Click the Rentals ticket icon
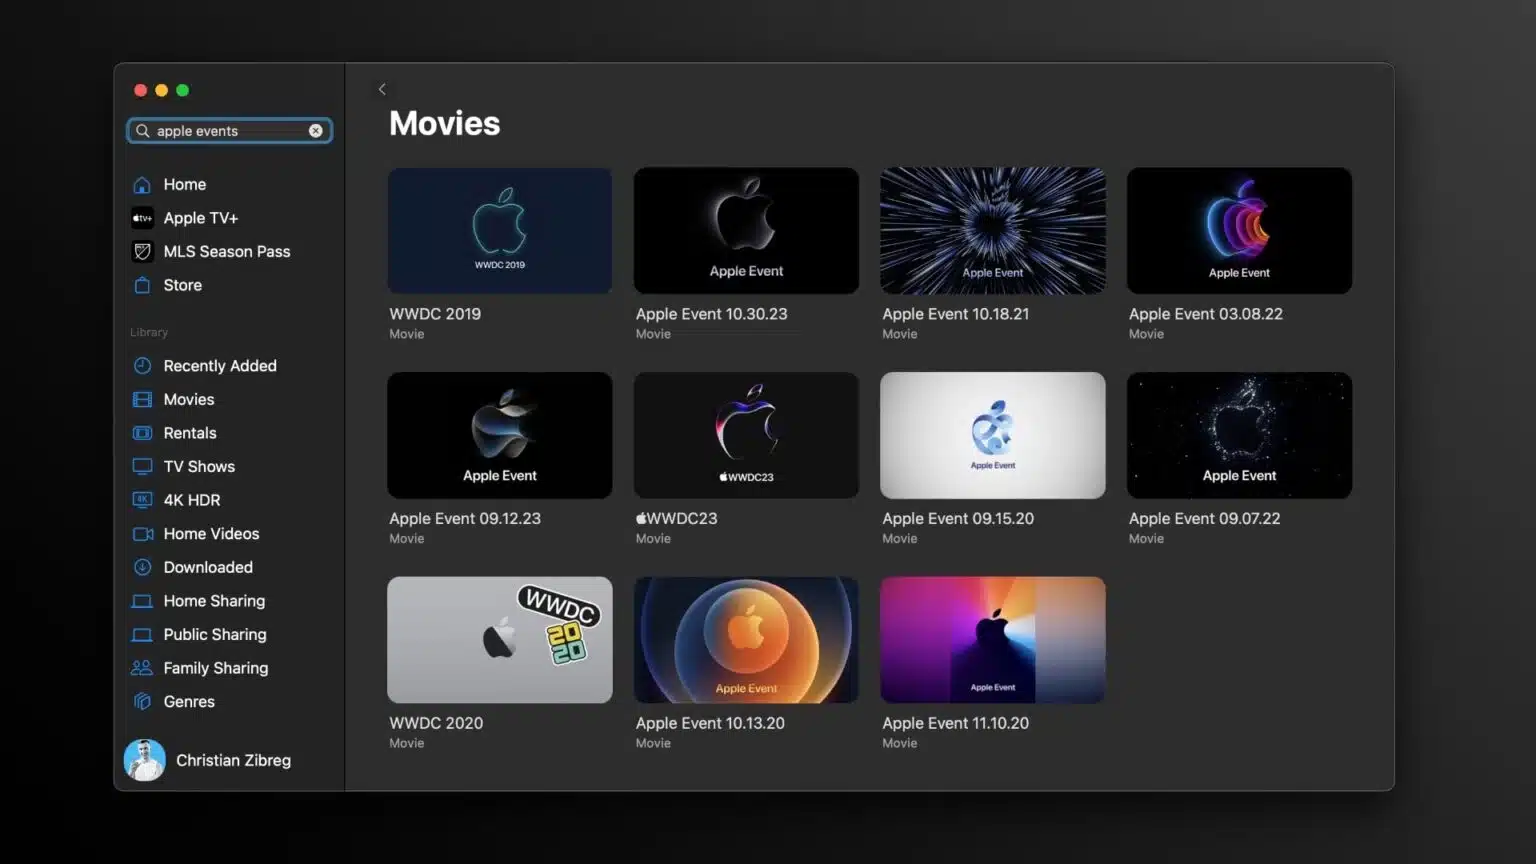1536x864 pixels. (x=142, y=433)
